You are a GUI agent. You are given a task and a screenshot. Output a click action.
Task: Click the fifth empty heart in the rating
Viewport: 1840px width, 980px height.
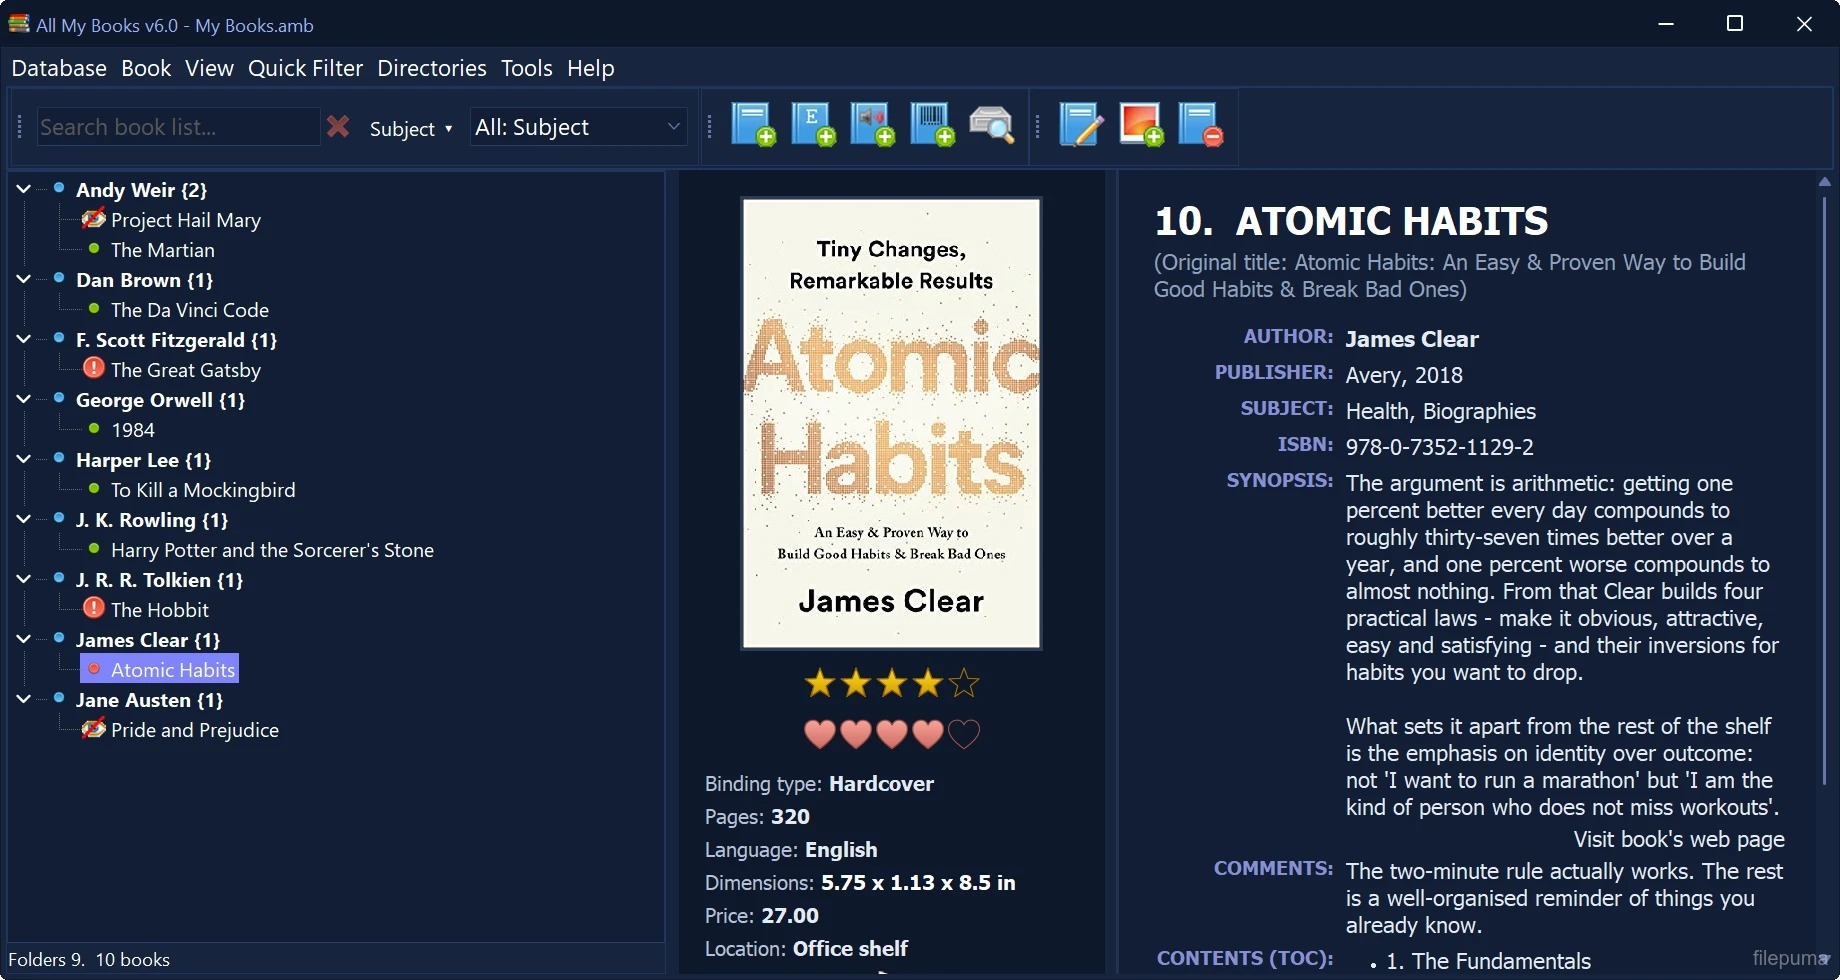(x=964, y=734)
